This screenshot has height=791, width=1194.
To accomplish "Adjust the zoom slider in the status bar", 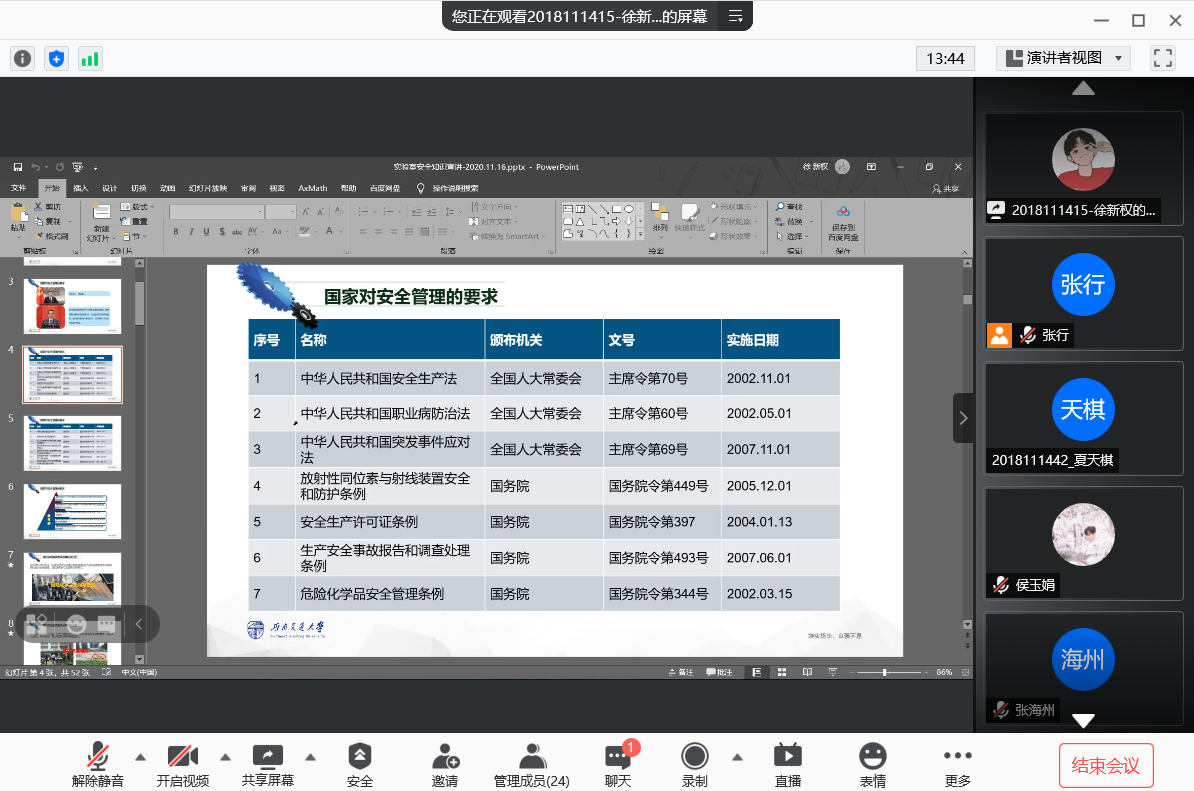I will point(885,671).
